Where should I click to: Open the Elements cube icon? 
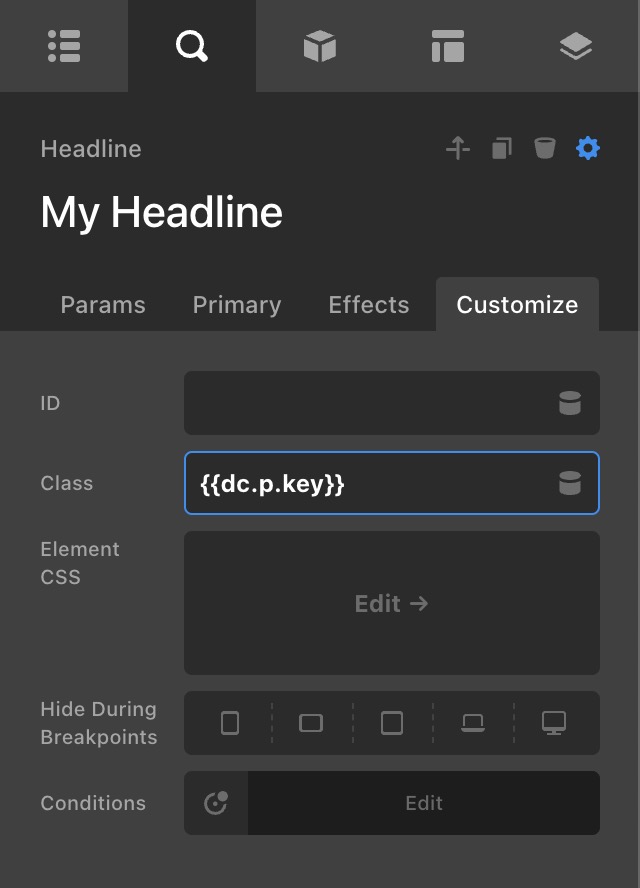pos(319,46)
